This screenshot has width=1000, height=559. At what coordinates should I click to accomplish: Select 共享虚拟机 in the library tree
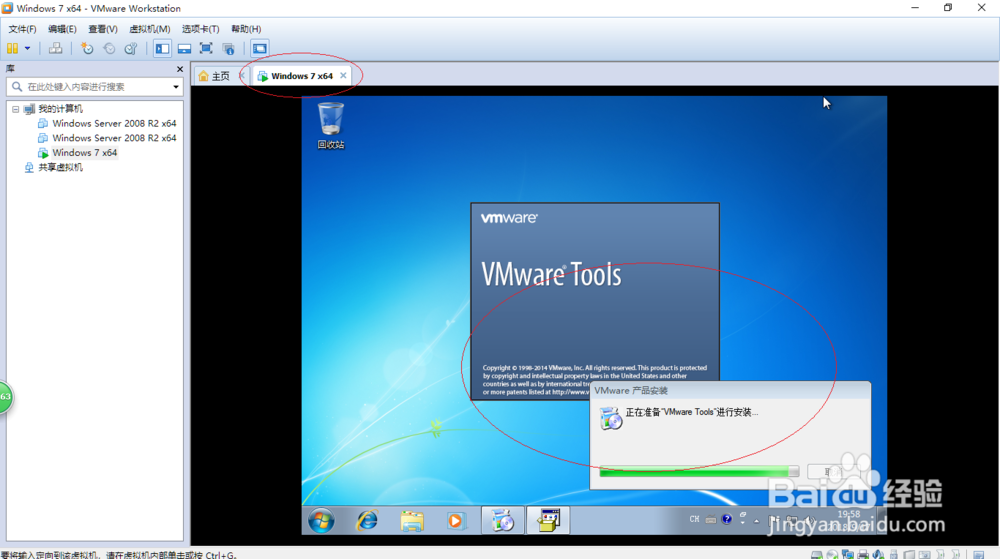click(x=60, y=168)
